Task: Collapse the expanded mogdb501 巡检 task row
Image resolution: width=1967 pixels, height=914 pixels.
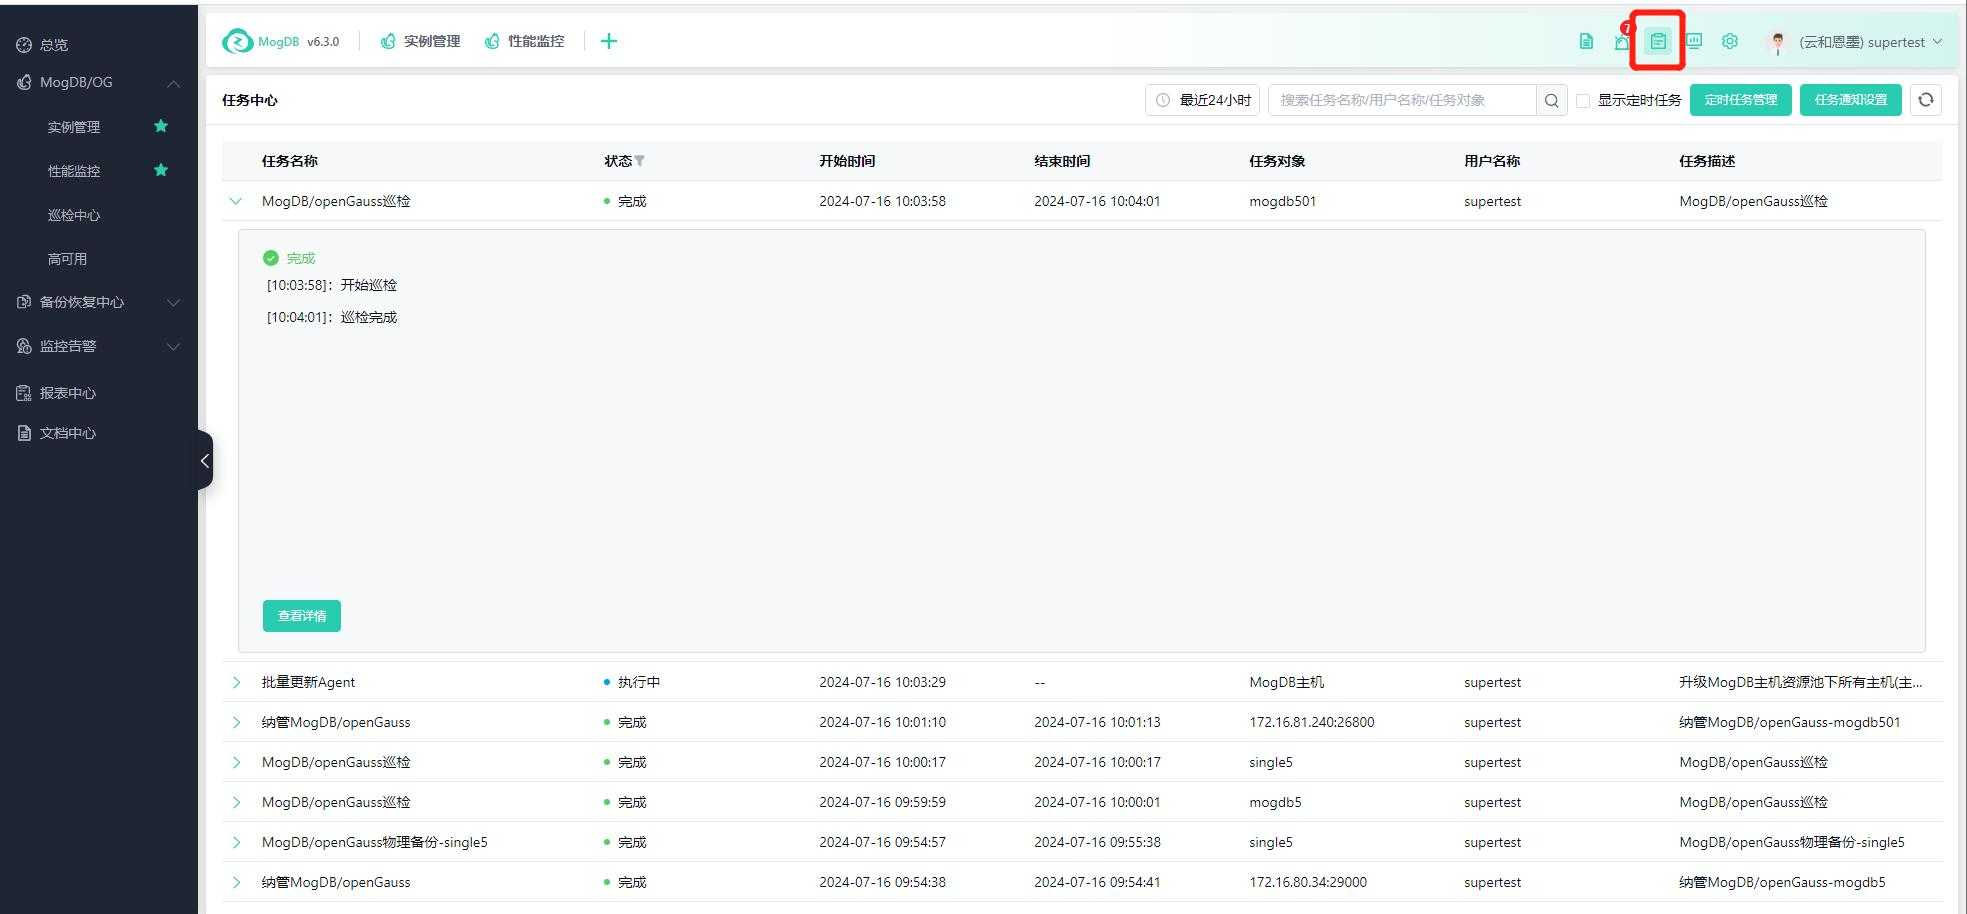Action: point(236,201)
